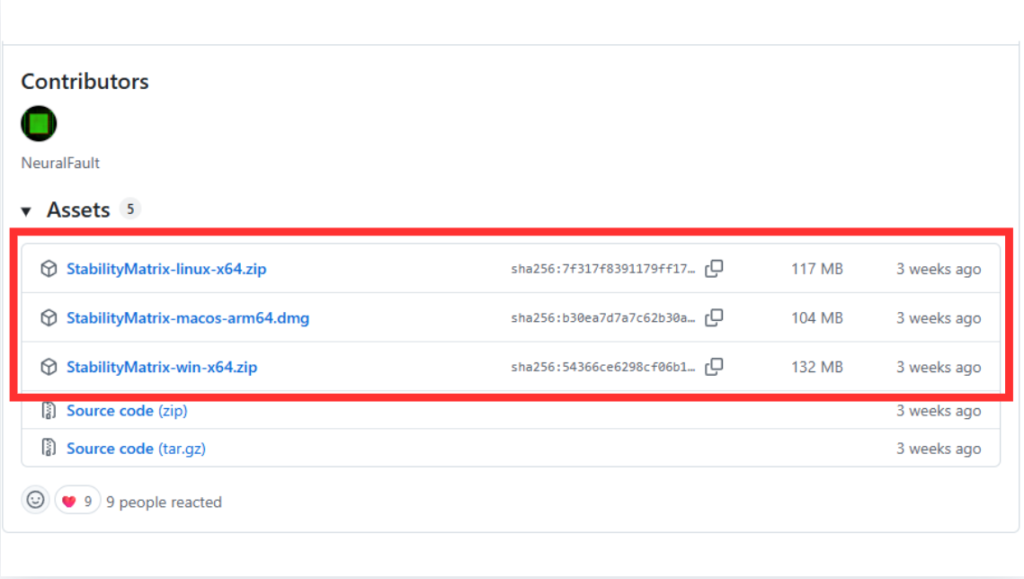This screenshot has width=1024, height=579.
Task: Copy SHA256 hash for macos-arm64.dmg
Action: [x=714, y=318]
